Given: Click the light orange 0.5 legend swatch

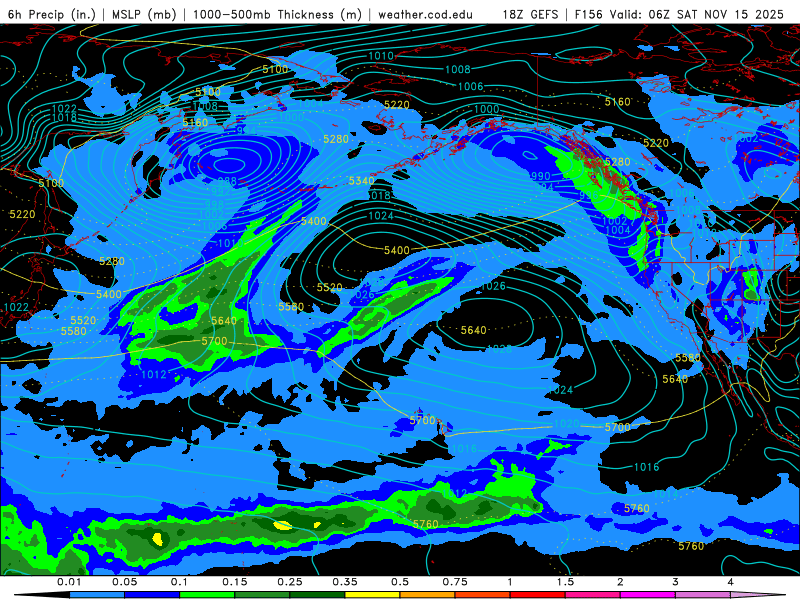Looking at the screenshot, I should [x=428, y=595].
